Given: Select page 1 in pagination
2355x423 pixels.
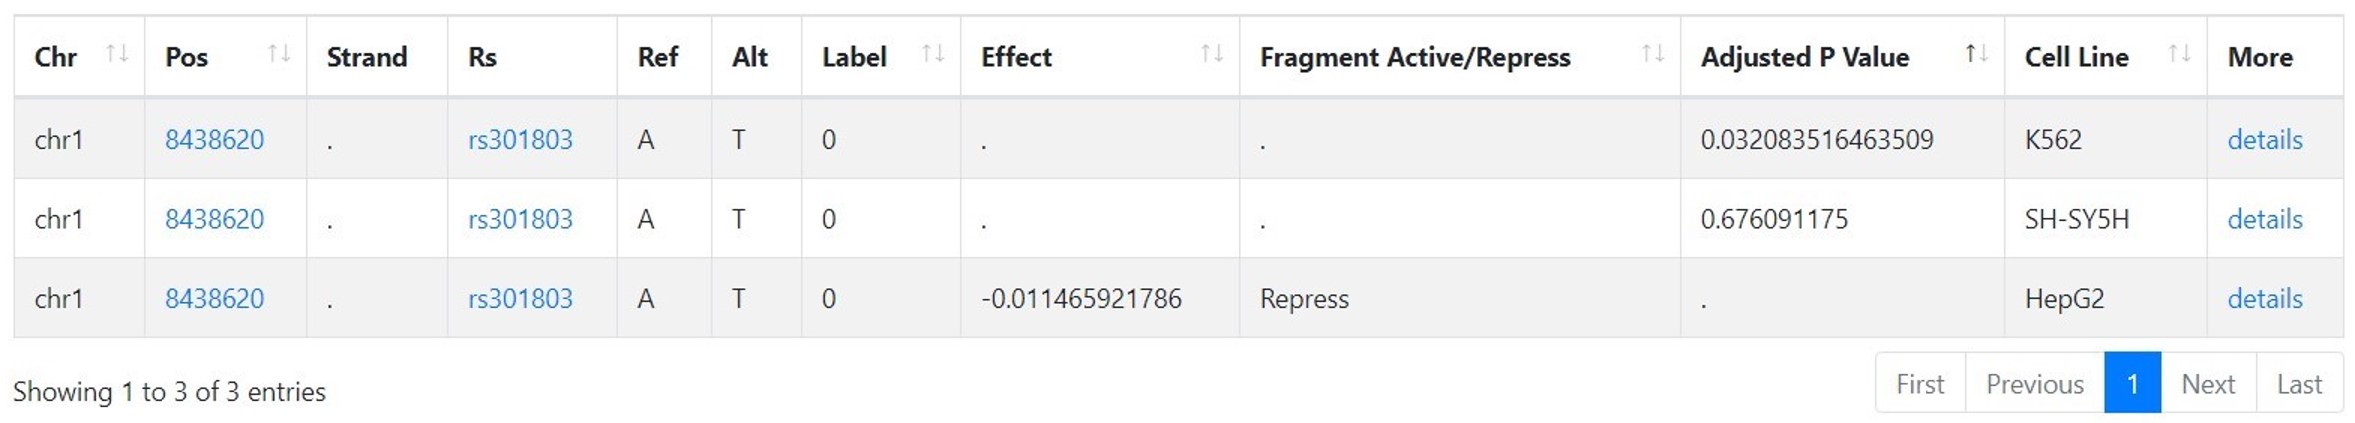Looking at the screenshot, I should pos(2132,384).
